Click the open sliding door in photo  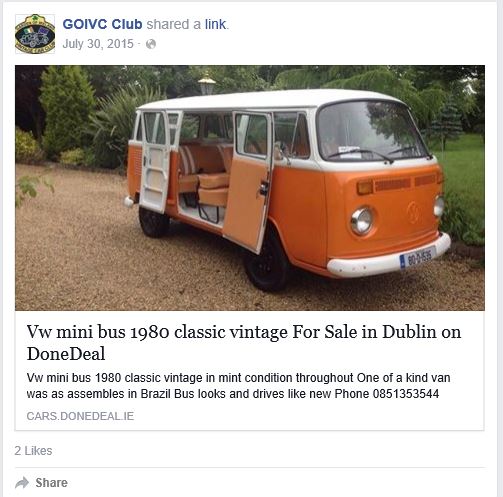247,180
